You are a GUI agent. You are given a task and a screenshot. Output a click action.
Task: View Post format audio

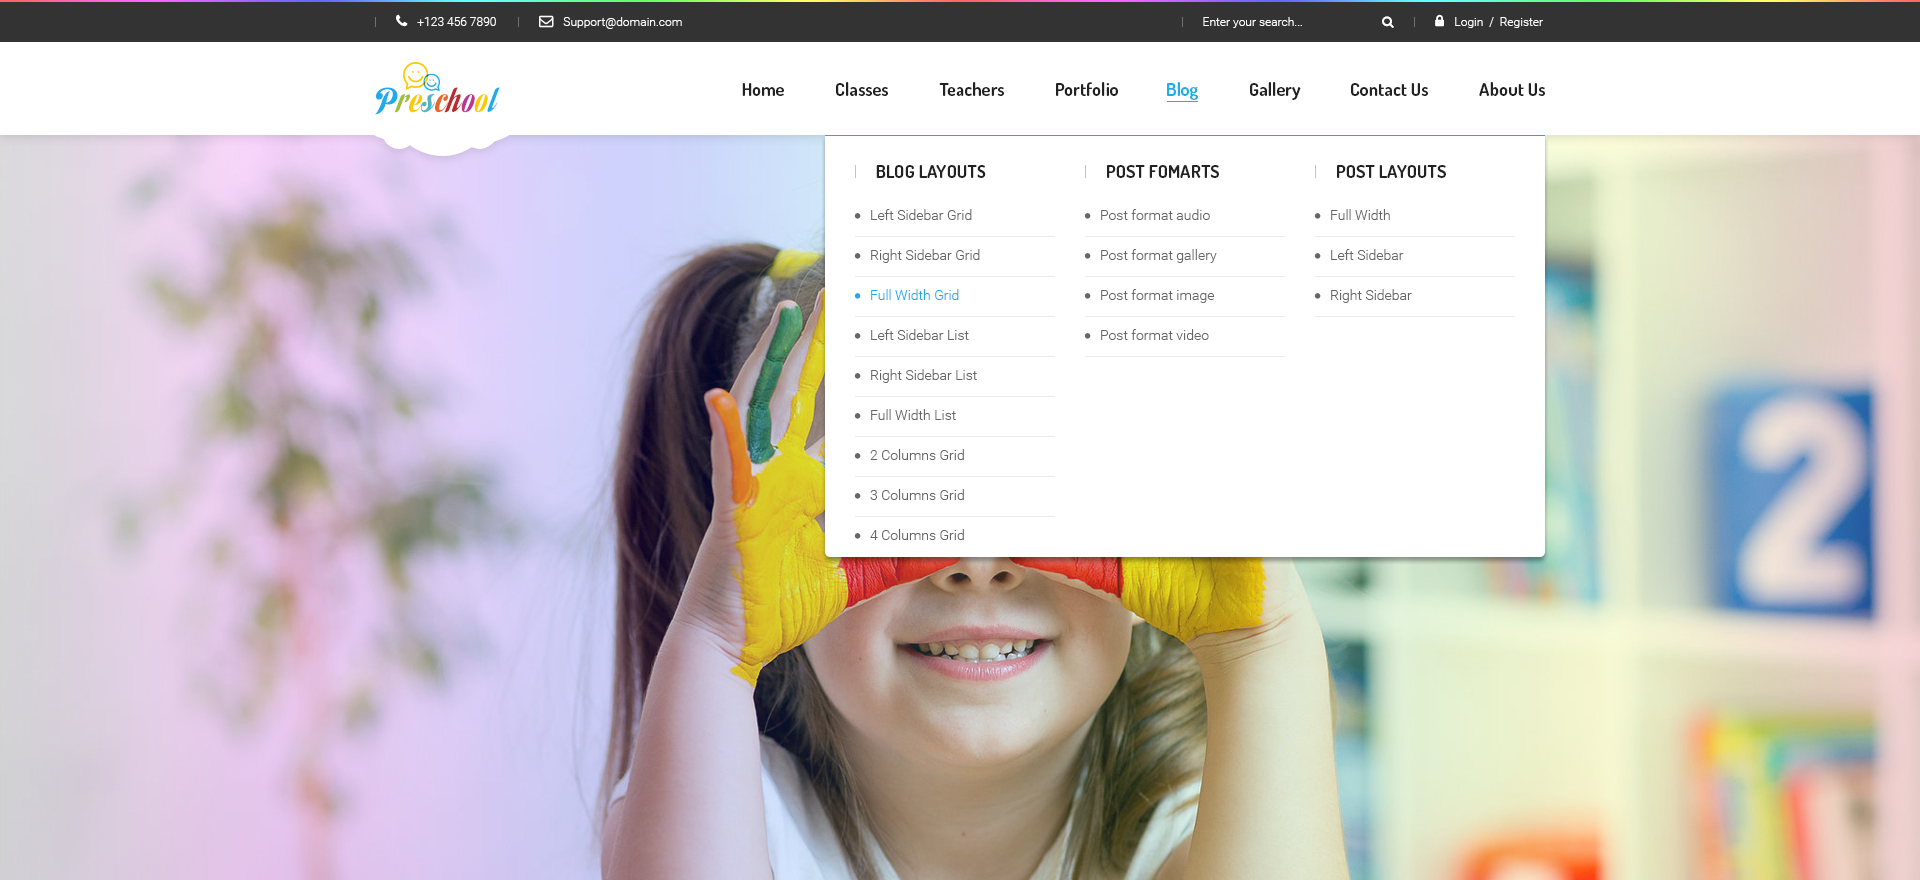pyautogui.click(x=1155, y=215)
